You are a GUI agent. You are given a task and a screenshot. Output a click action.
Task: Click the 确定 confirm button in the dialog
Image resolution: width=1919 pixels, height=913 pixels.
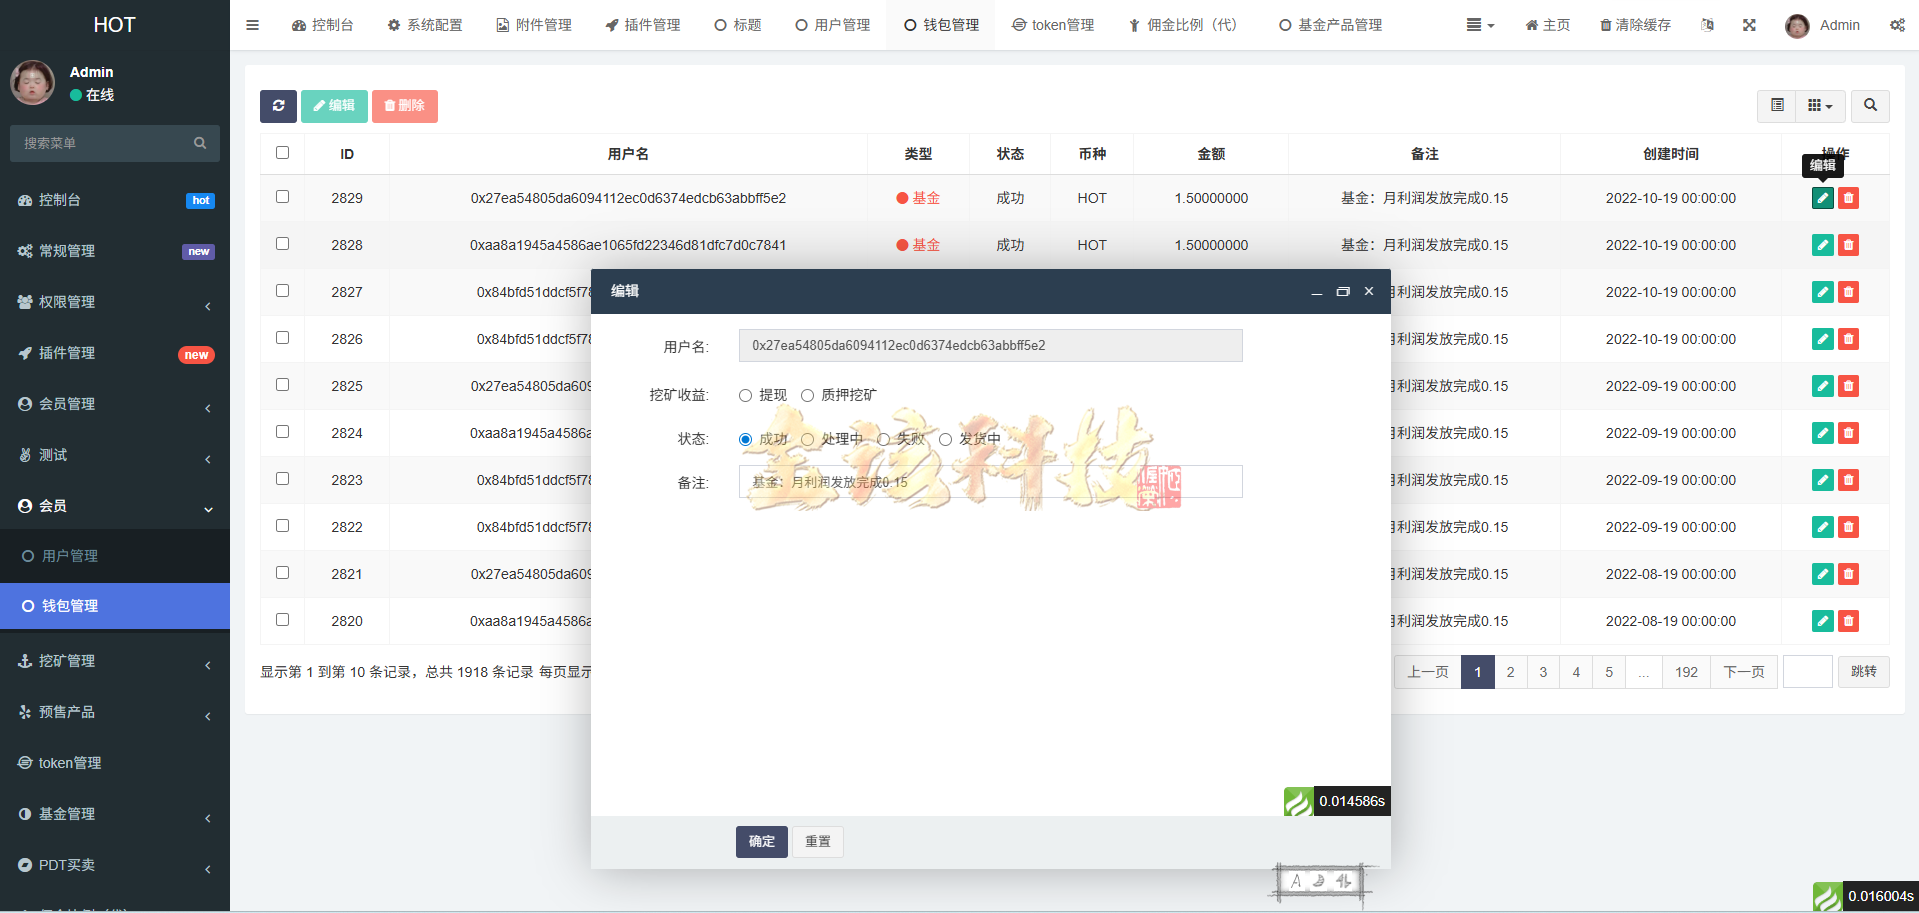pyautogui.click(x=761, y=841)
